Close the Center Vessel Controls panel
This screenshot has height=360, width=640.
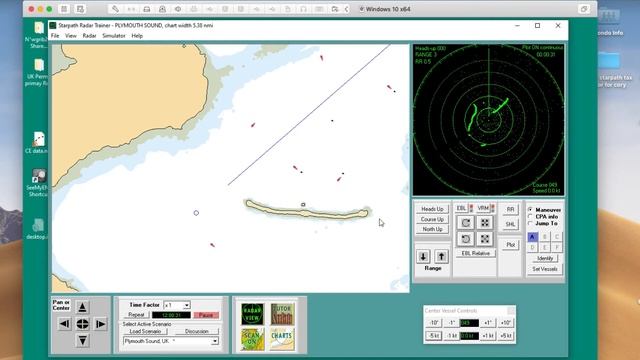[511, 311]
